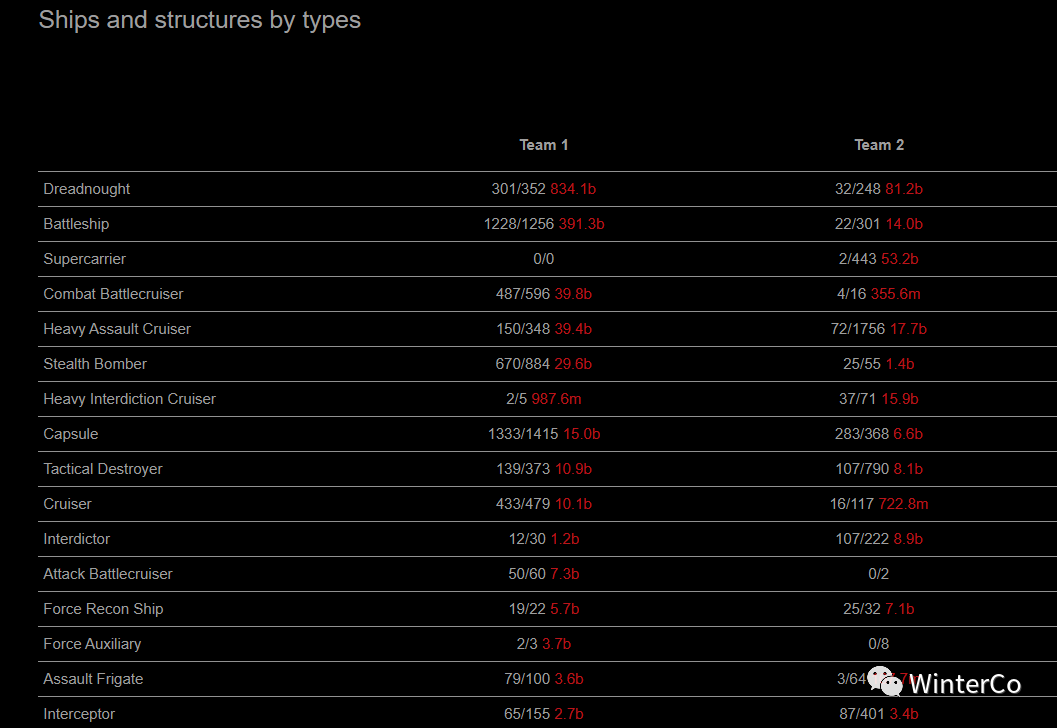The width and height of the screenshot is (1057, 728).
Task: Click Team 1 Interdictor value 12/30
Action: (x=527, y=539)
